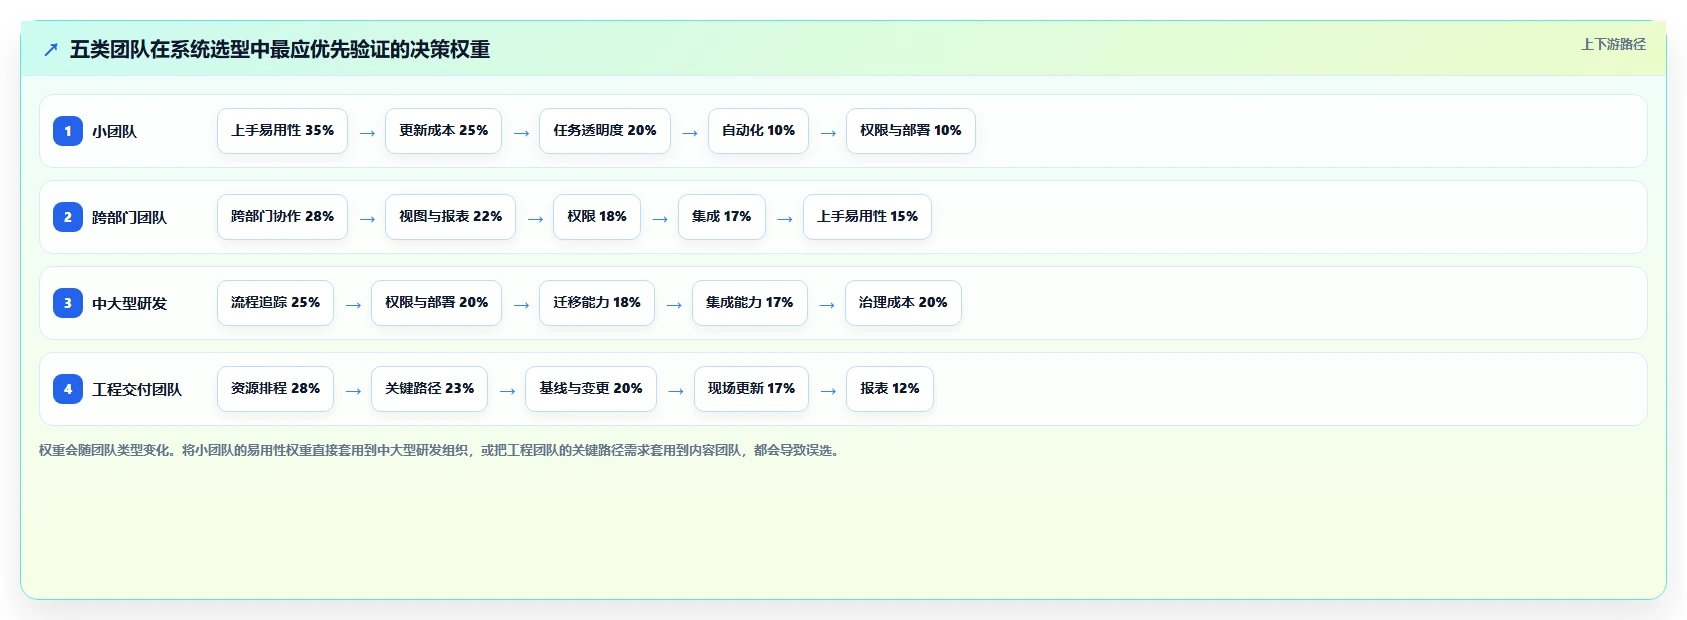Click the 小团队 row label

[x=114, y=131]
